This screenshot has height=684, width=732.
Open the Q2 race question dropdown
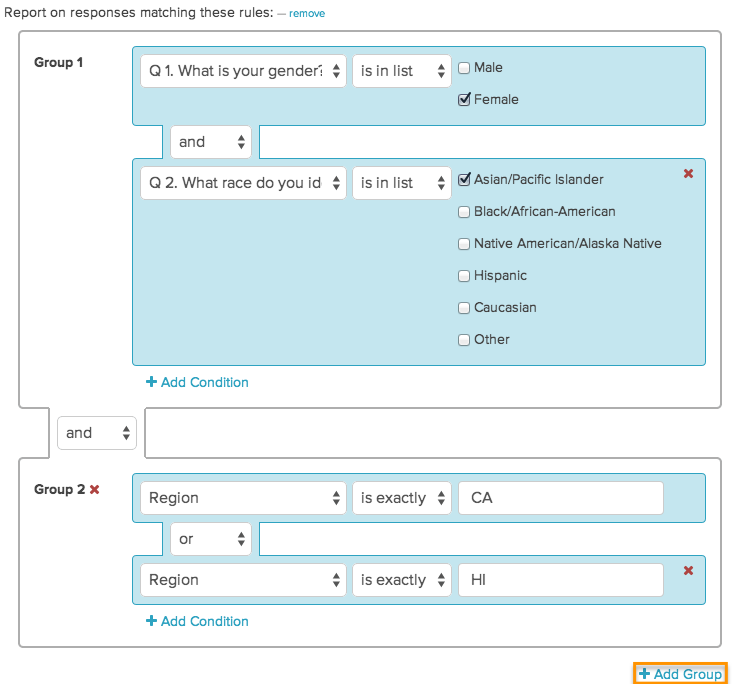tap(243, 183)
